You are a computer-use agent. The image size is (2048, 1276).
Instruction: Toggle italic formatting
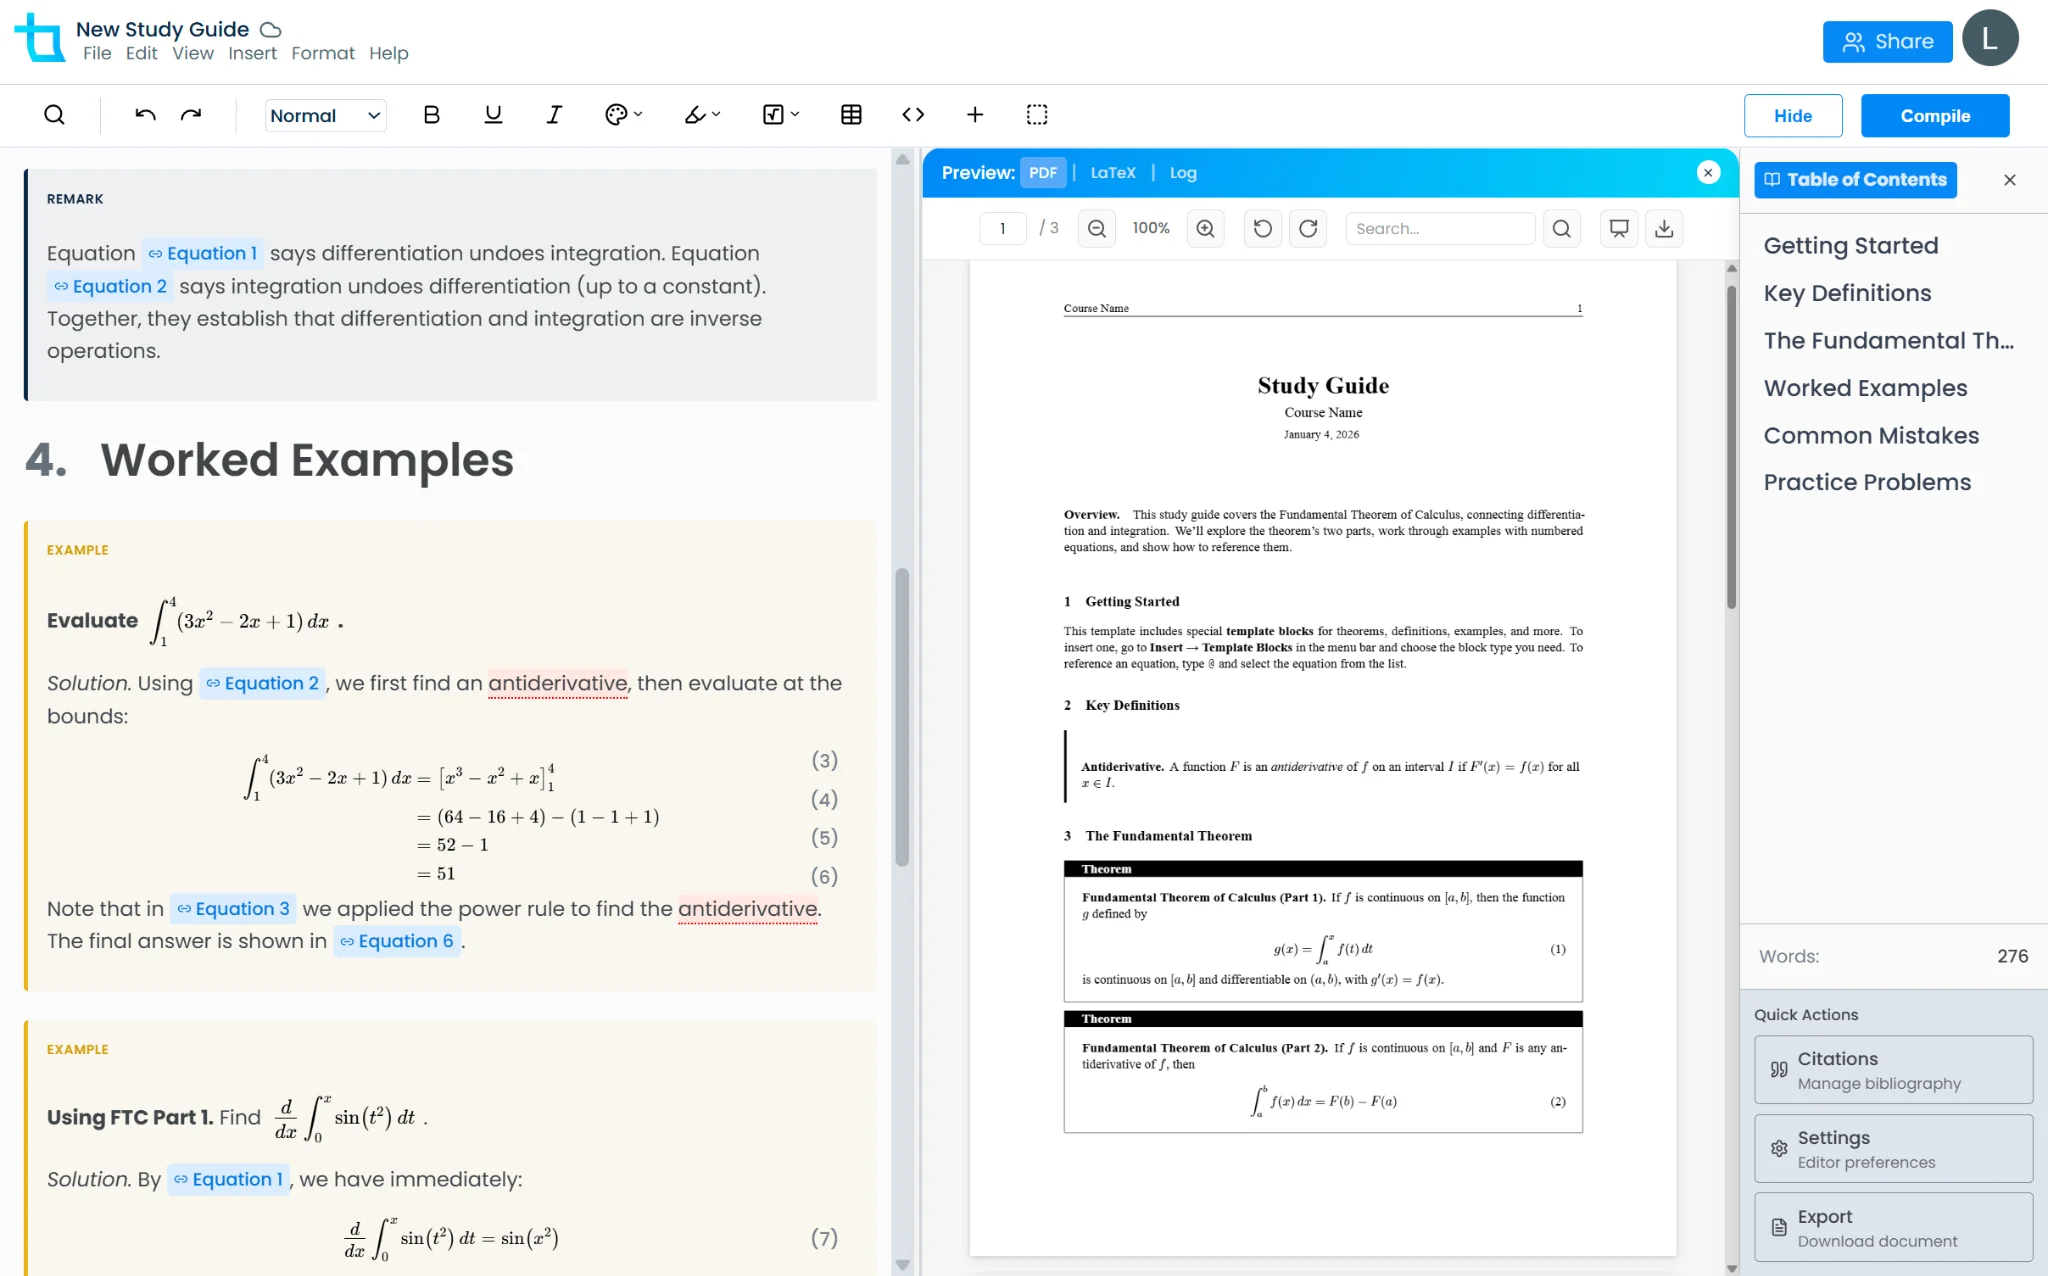point(553,114)
